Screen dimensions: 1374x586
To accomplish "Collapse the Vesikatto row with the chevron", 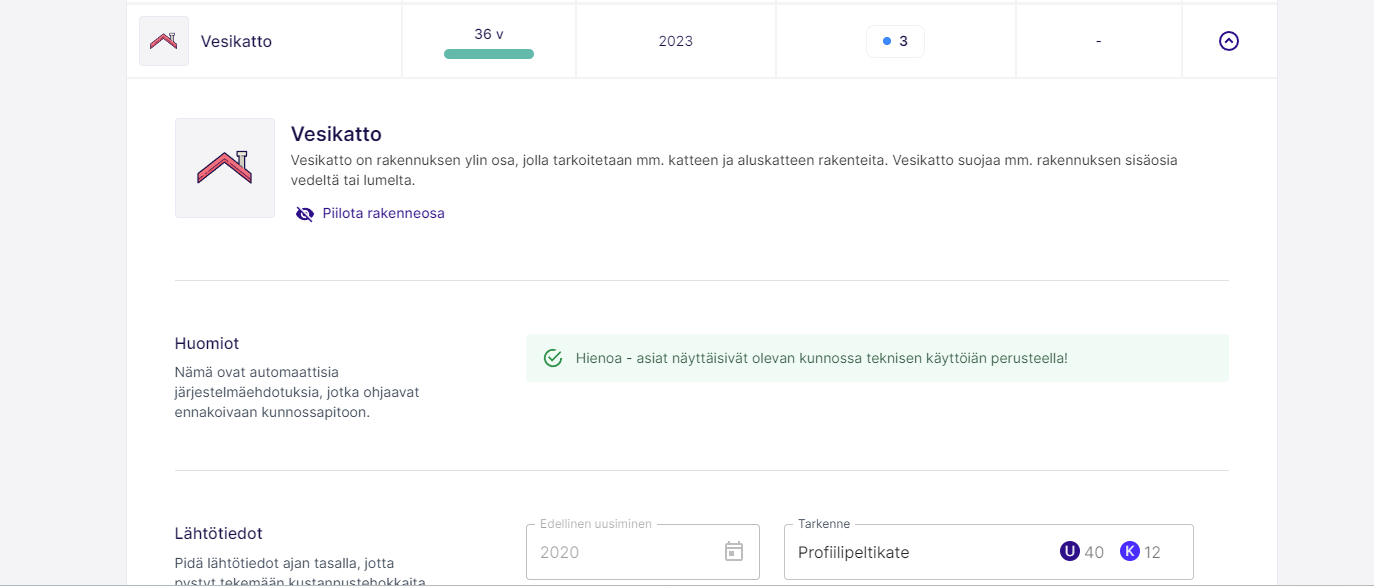I will (x=1229, y=41).
